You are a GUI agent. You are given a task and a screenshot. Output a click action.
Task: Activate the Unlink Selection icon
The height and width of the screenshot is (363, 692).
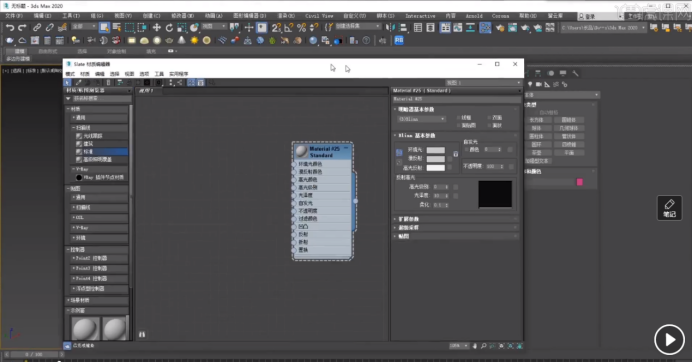[x=49, y=27]
